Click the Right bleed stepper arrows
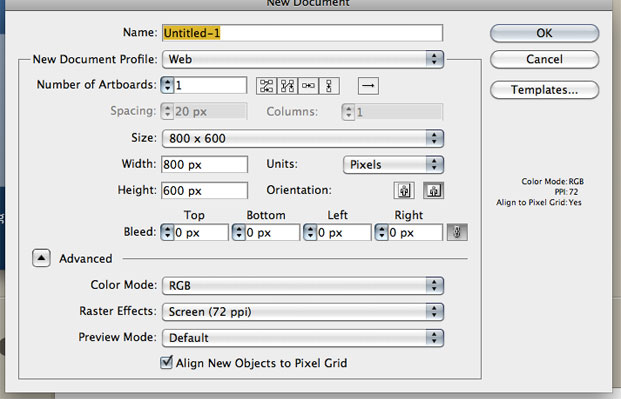Screen dimensions: 621x399 pos(381,233)
